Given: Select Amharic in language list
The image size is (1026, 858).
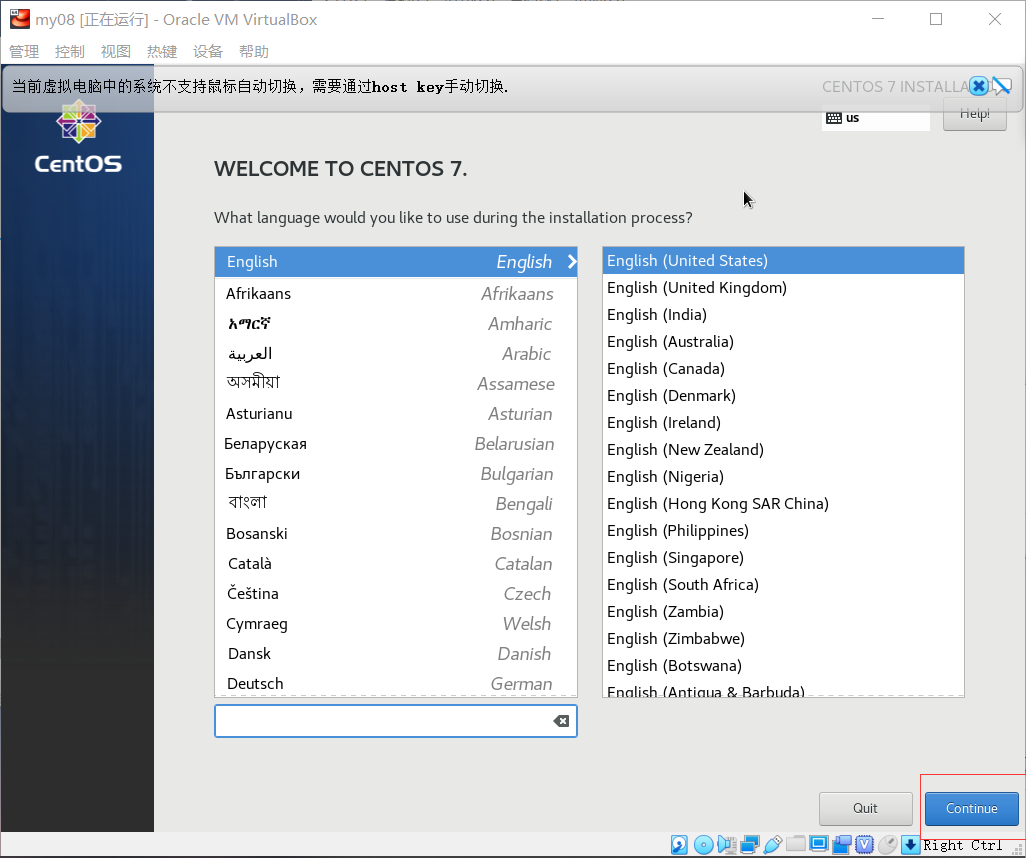Looking at the screenshot, I should (x=396, y=324).
